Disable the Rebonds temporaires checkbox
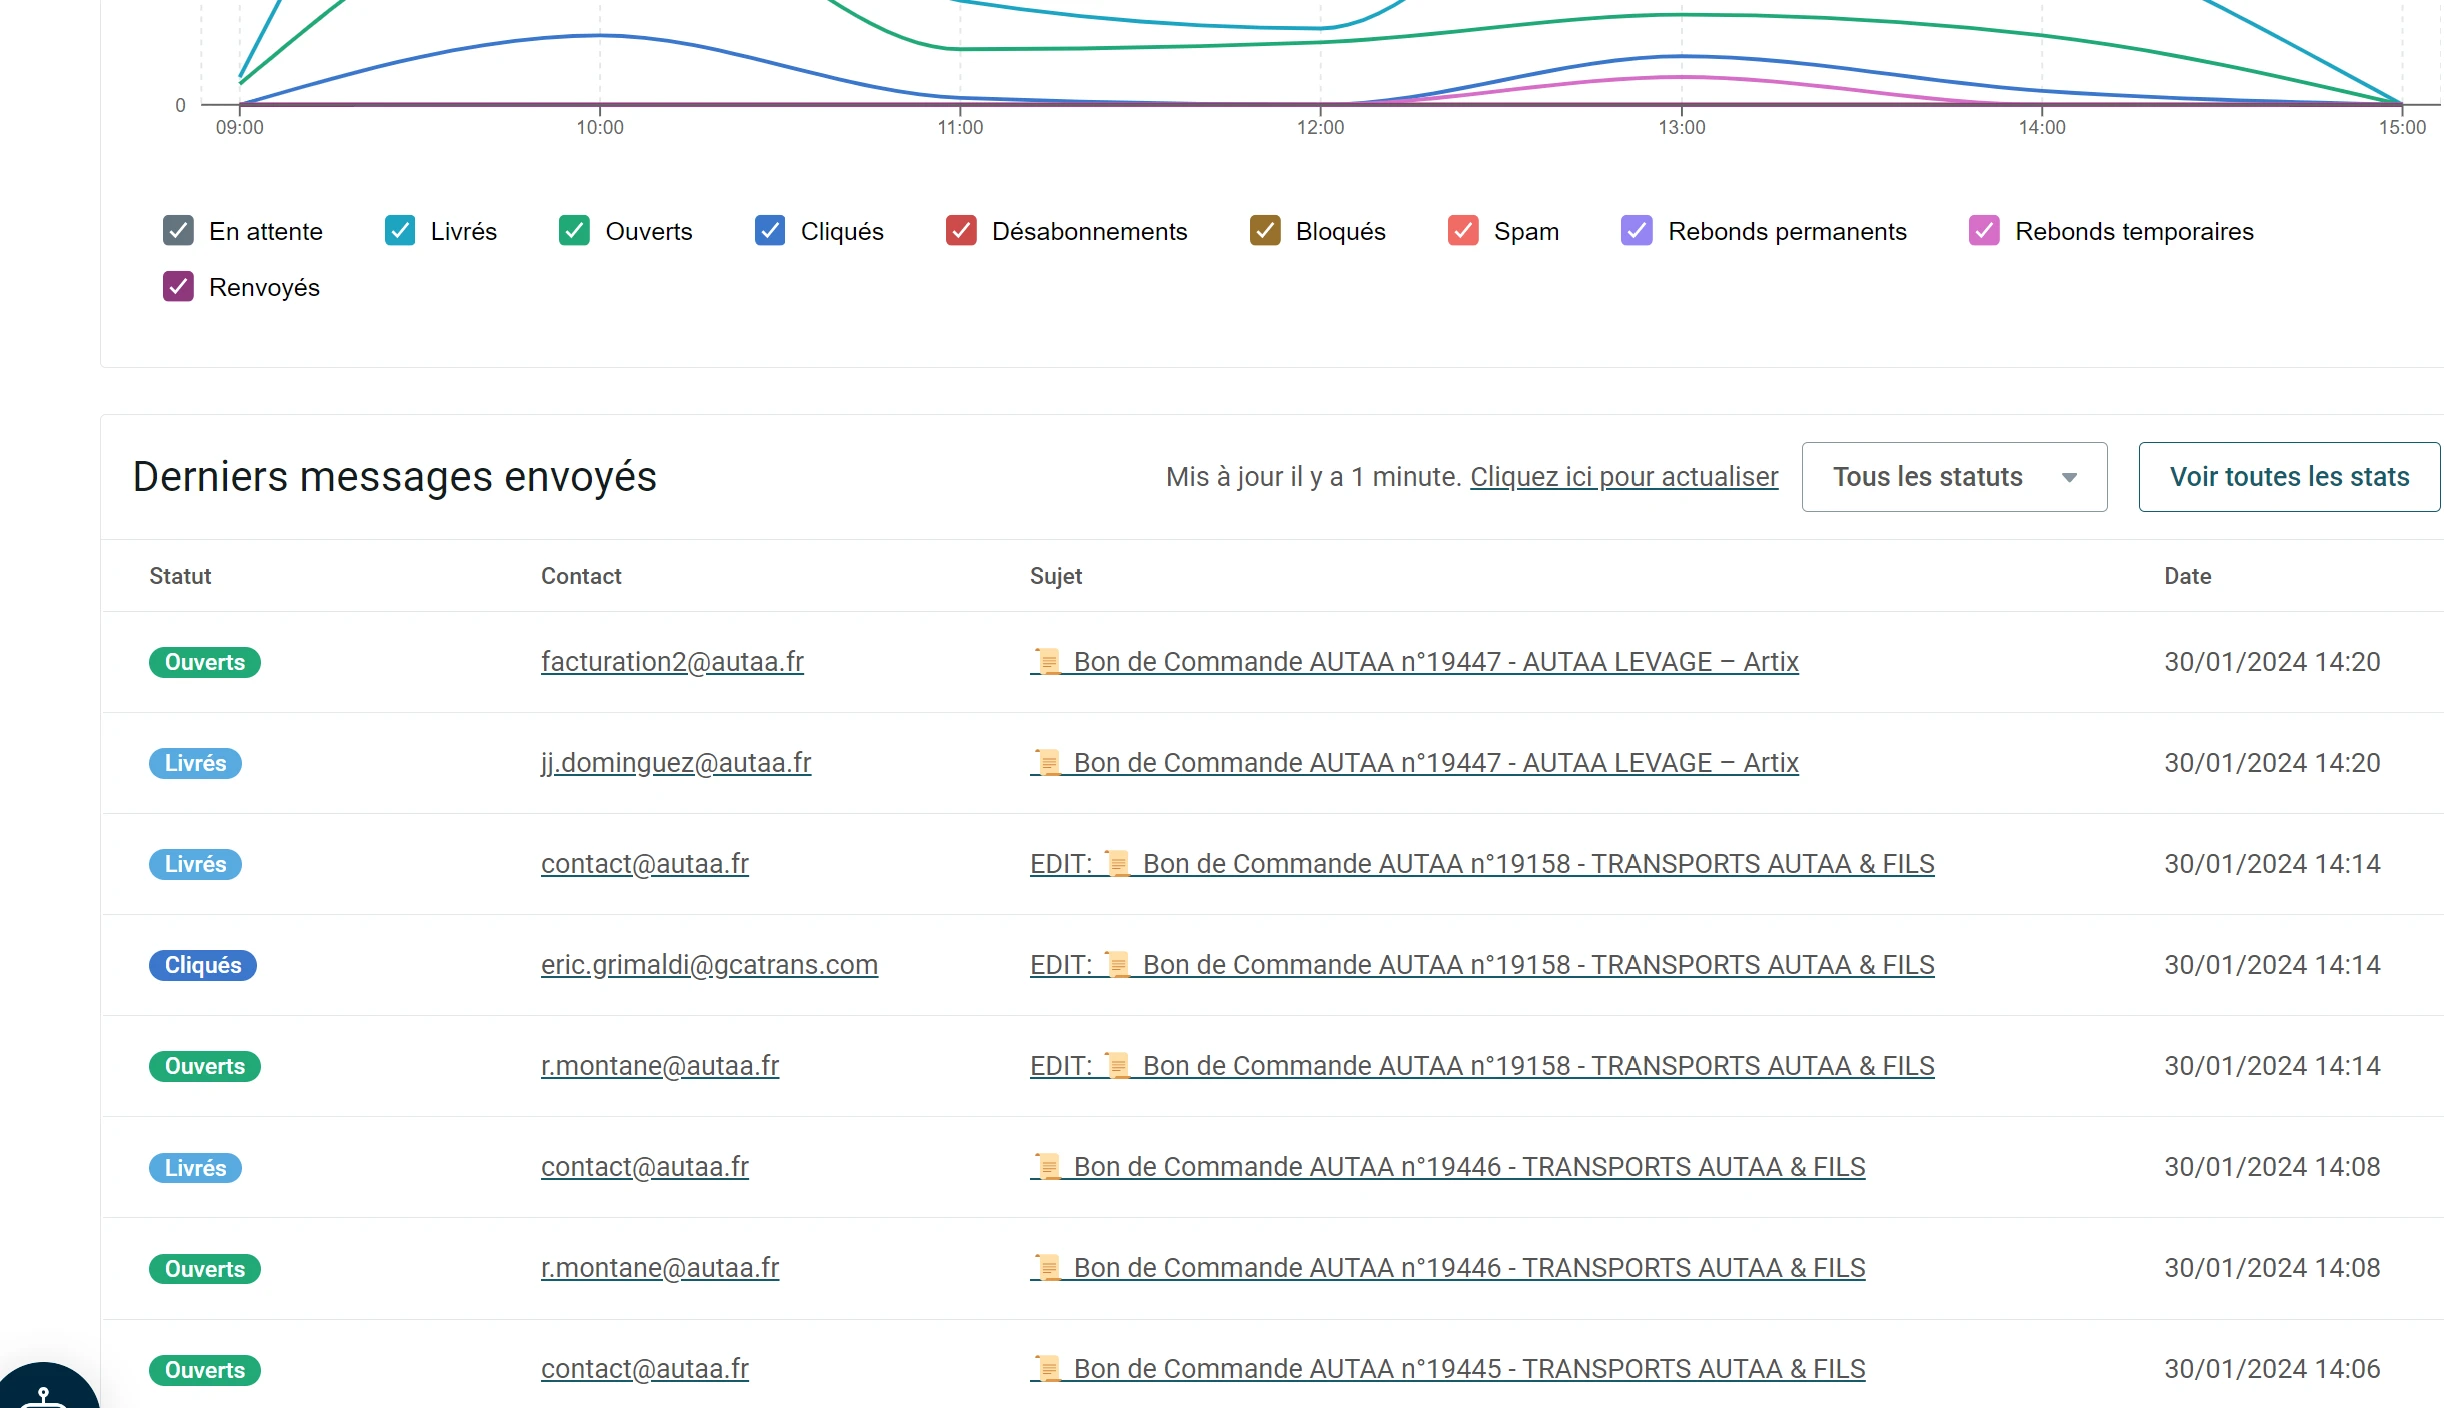 [1984, 230]
